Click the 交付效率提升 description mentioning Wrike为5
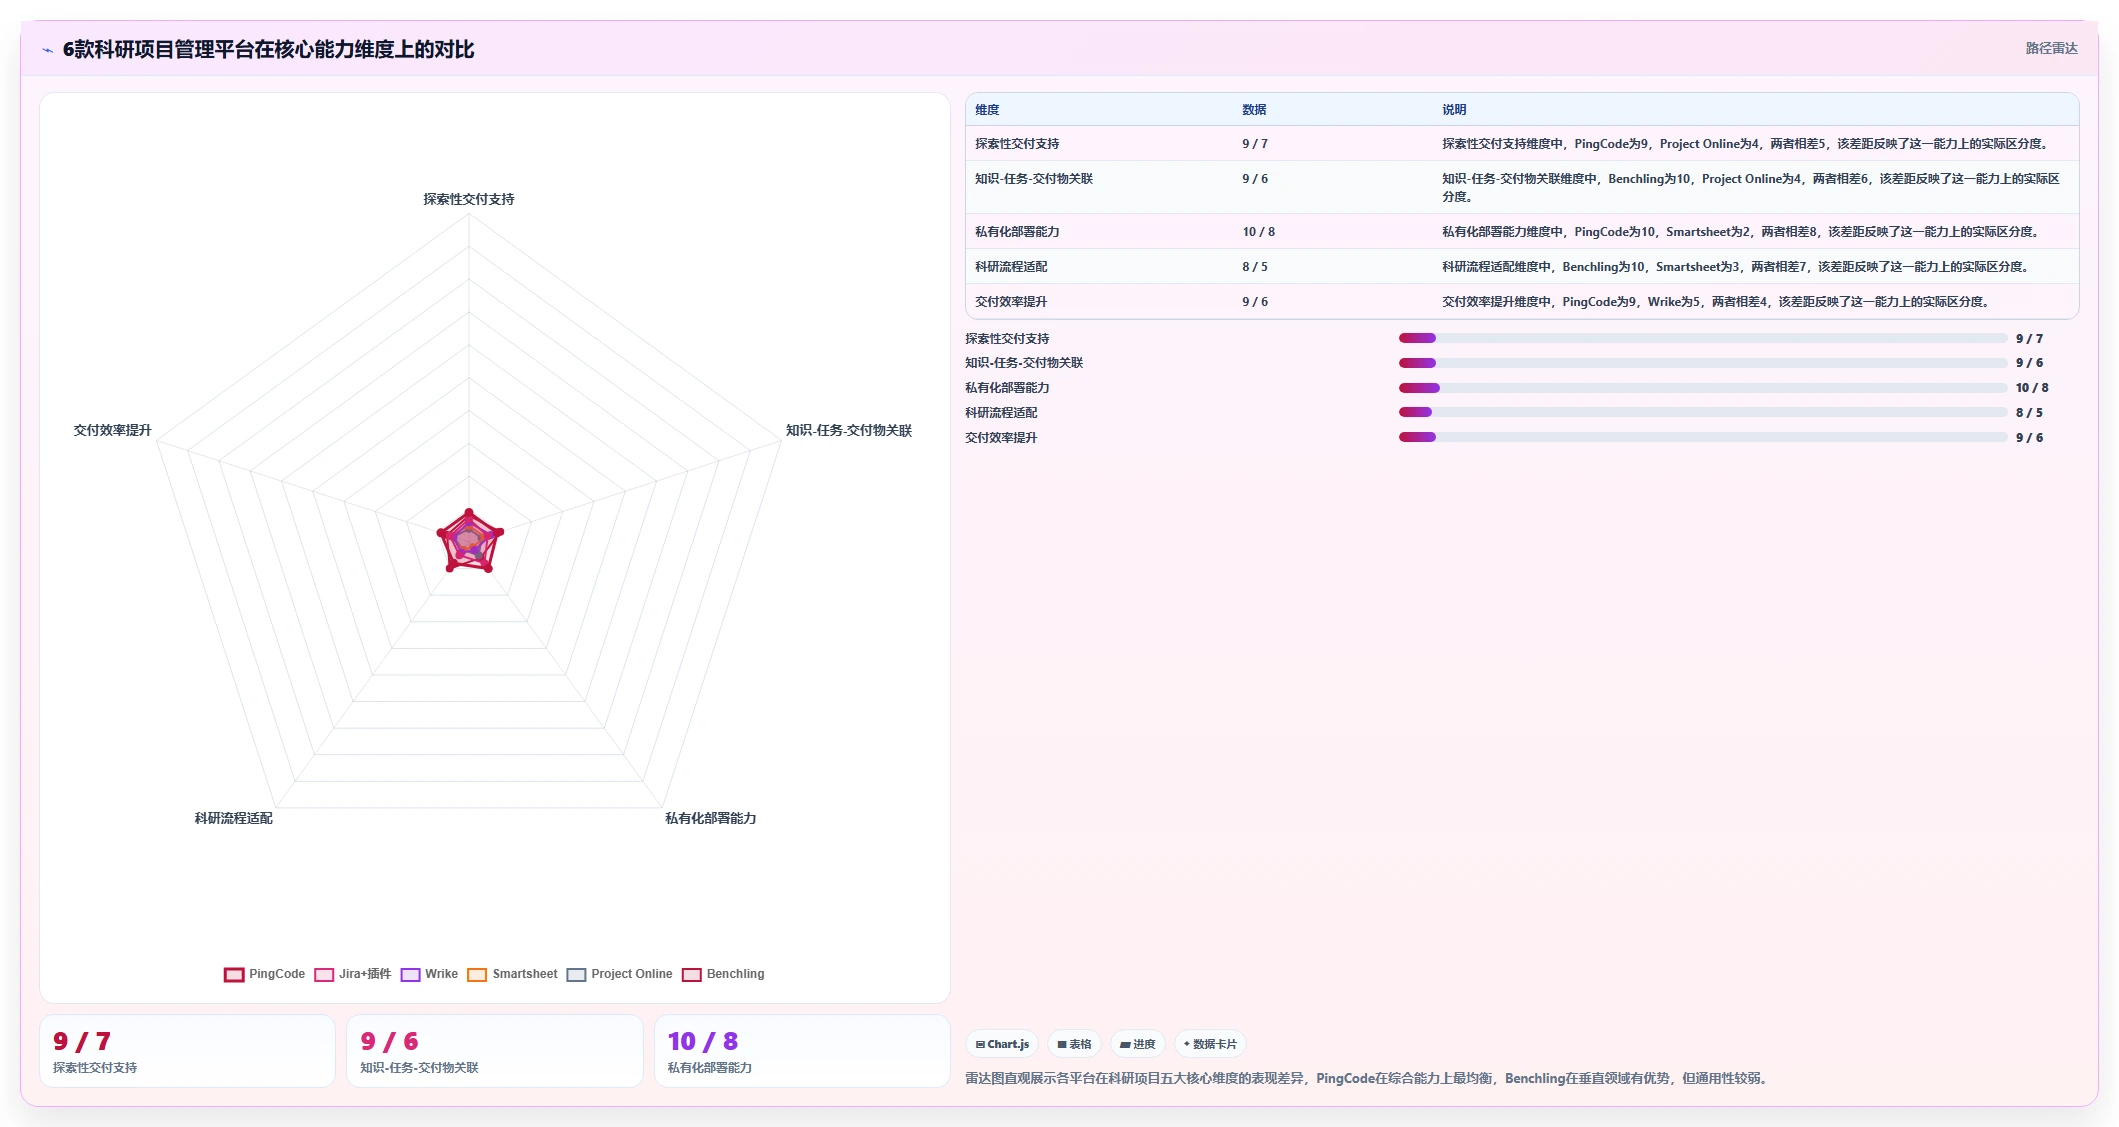Image resolution: width=2119 pixels, height=1127 pixels. (1718, 302)
